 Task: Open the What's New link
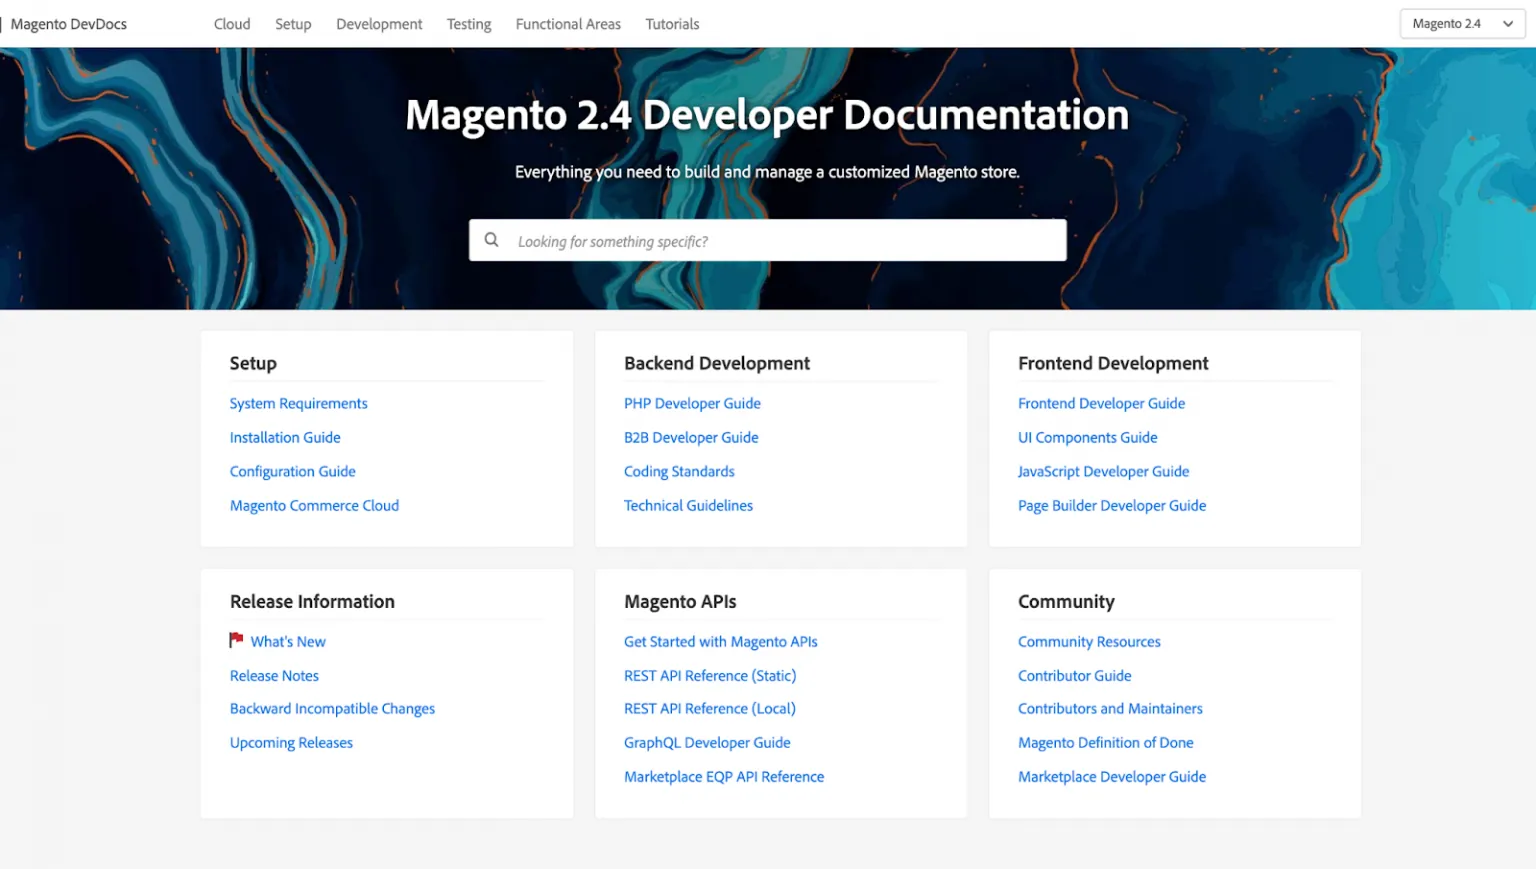point(288,641)
